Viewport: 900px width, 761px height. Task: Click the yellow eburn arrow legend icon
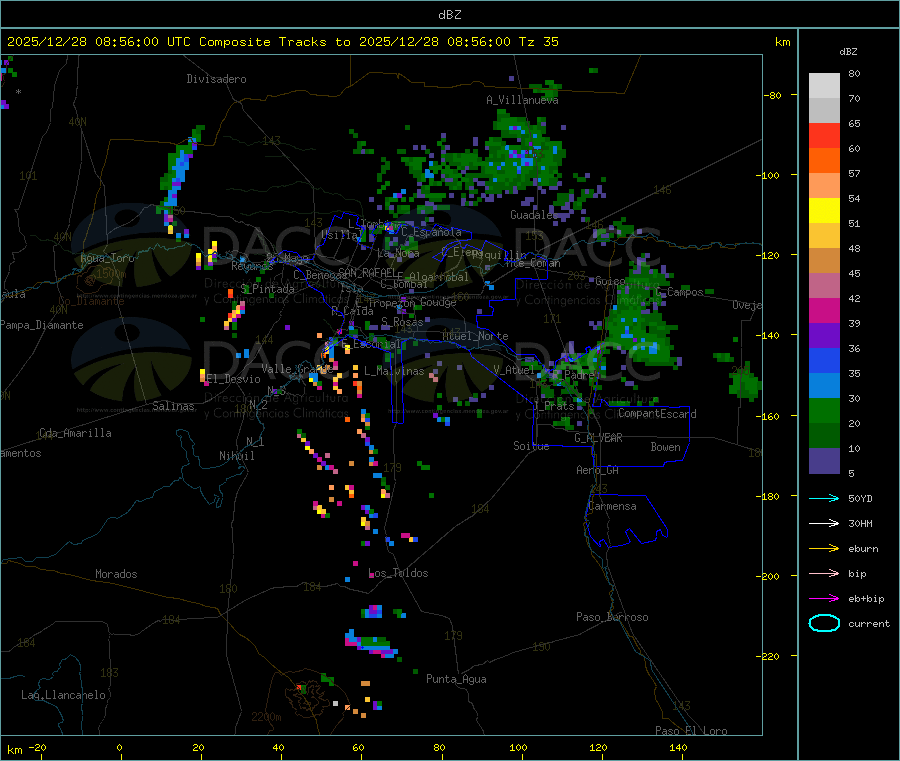[824, 549]
